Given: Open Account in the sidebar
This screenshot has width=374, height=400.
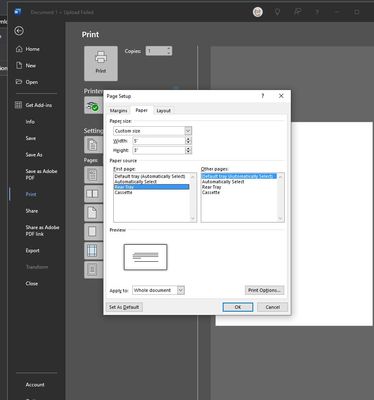Looking at the screenshot, I should point(35,385).
